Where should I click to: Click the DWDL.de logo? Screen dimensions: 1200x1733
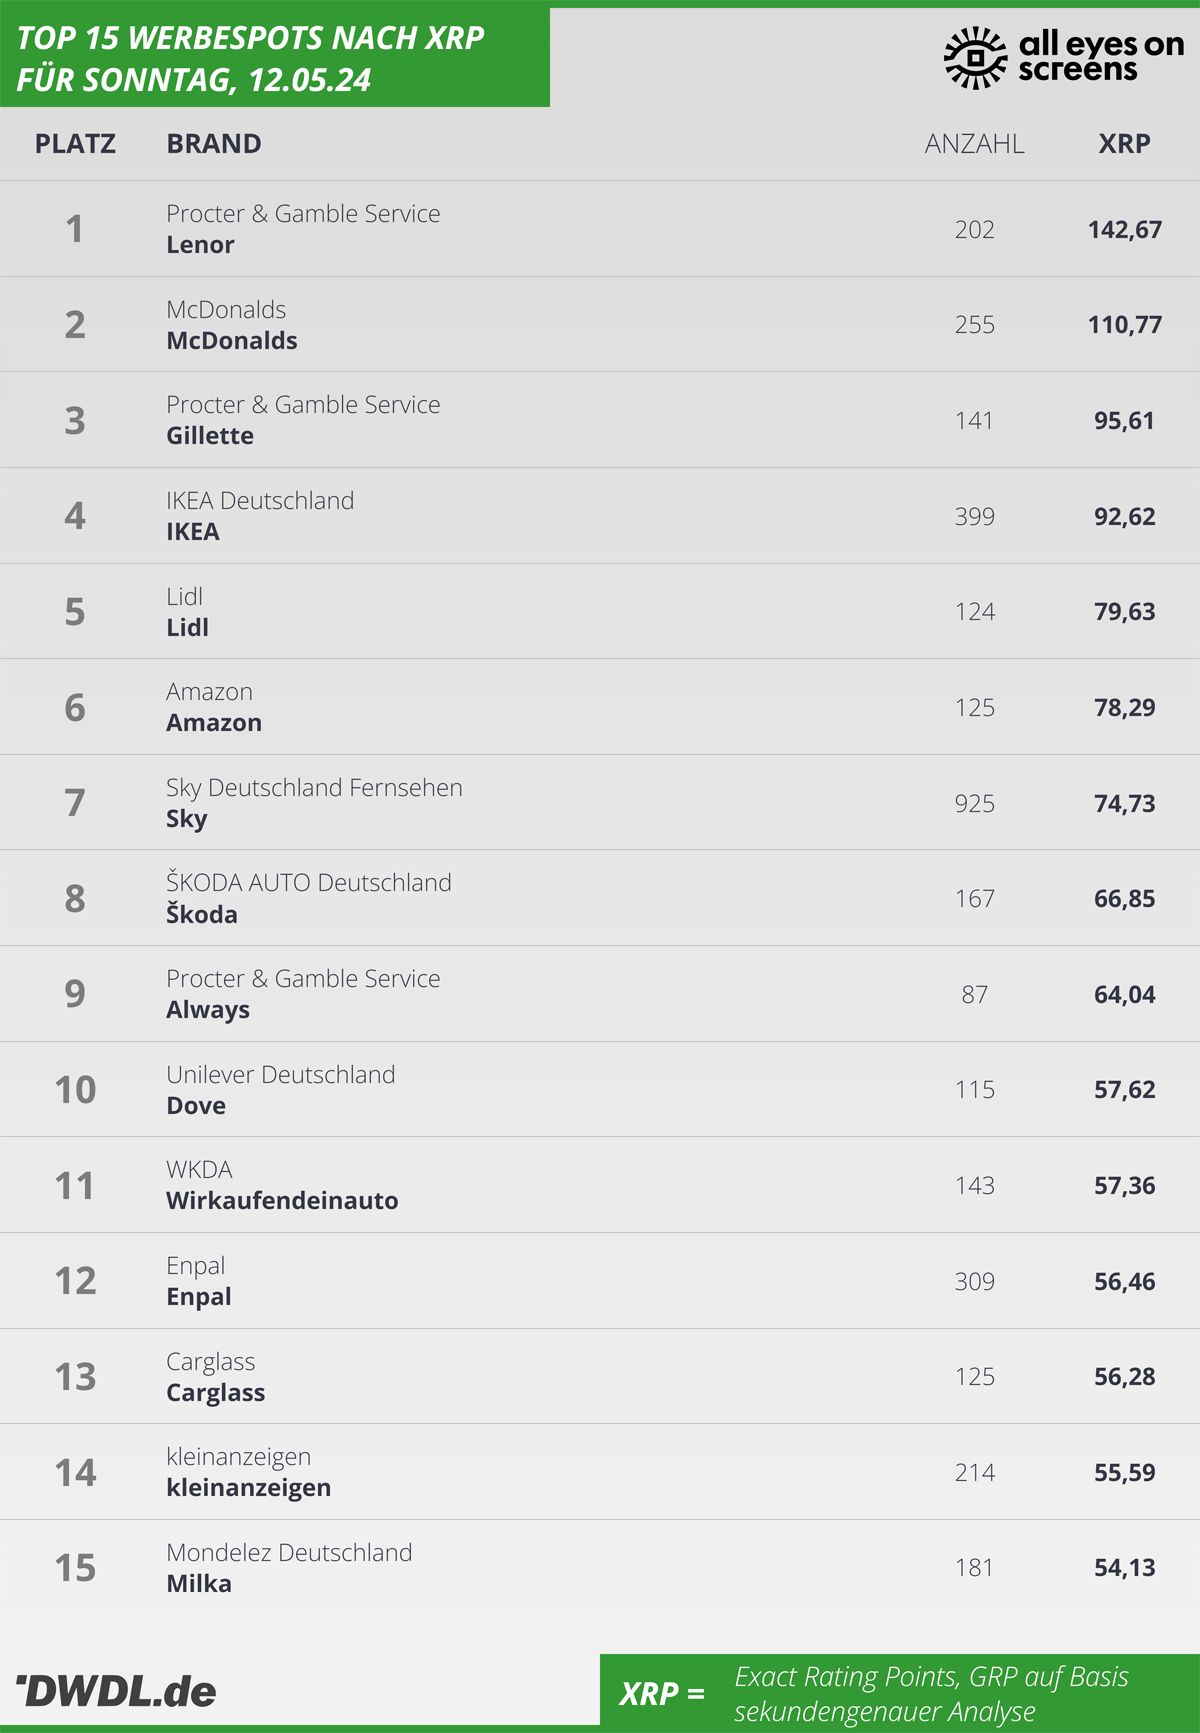click(x=116, y=1690)
